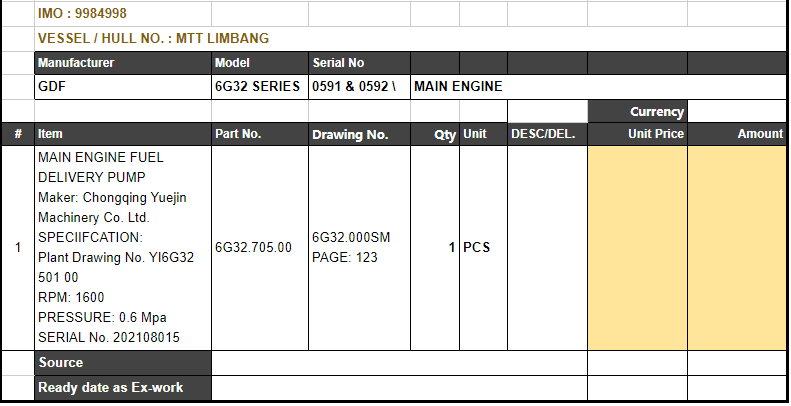Select the Manufacturer header cell
Image resolution: width=791 pixels, height=406 pixels.
(122, 63)
